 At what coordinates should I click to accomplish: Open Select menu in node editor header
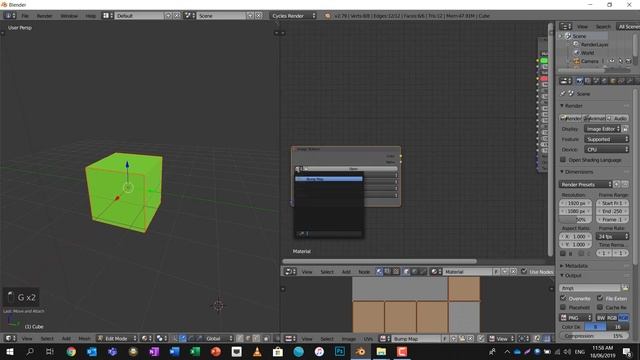coord(327,272)
